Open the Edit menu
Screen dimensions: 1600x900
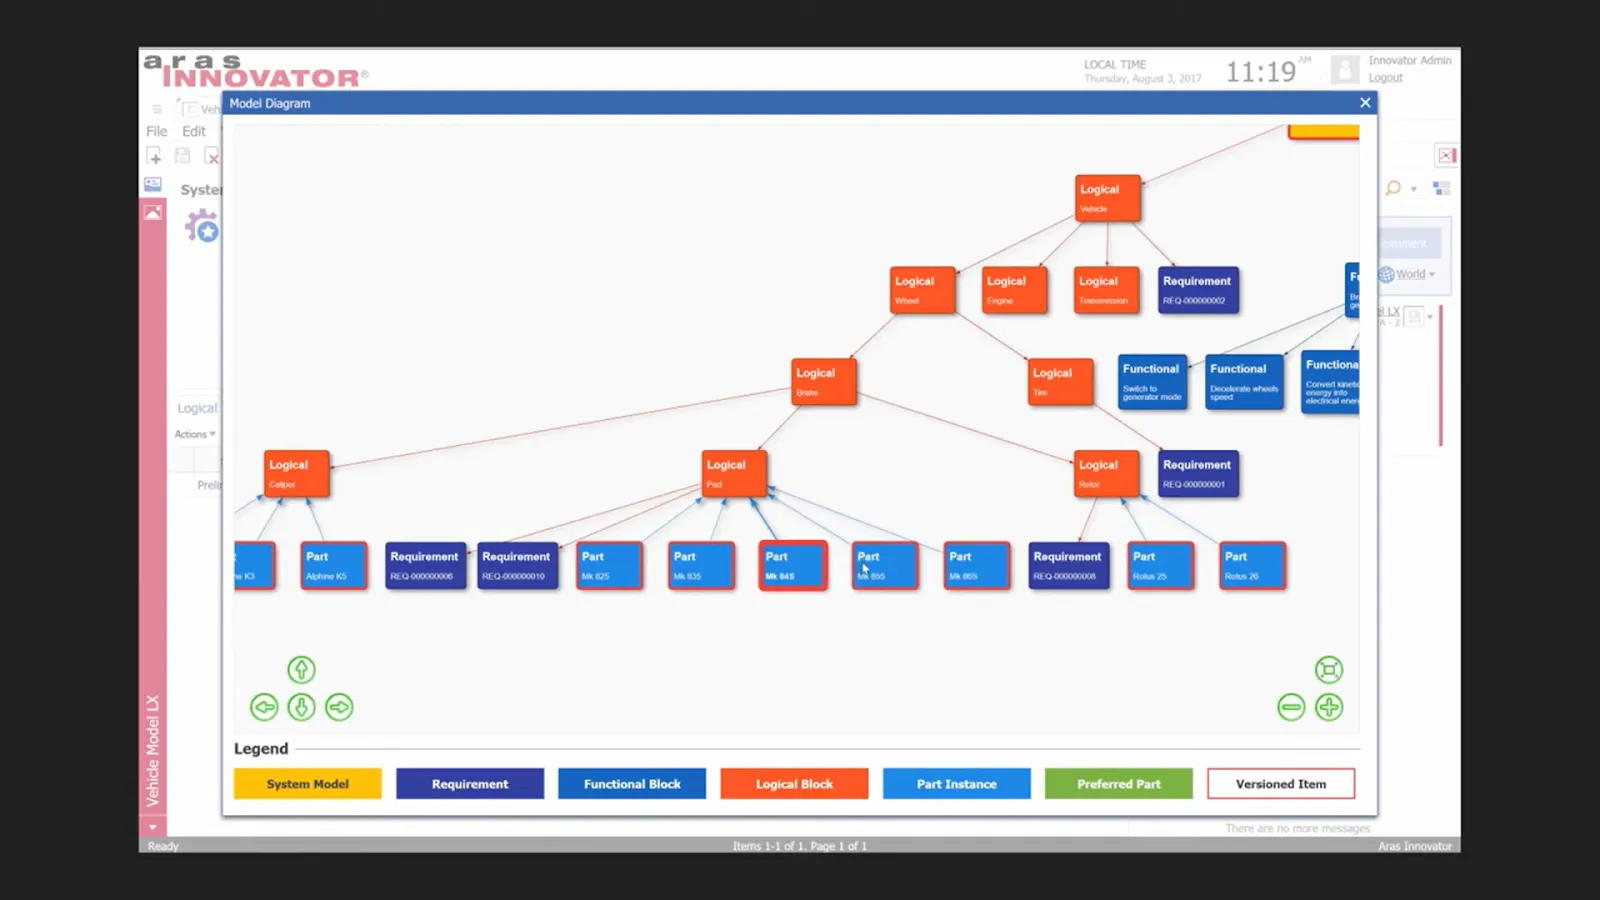coord(194,131)
